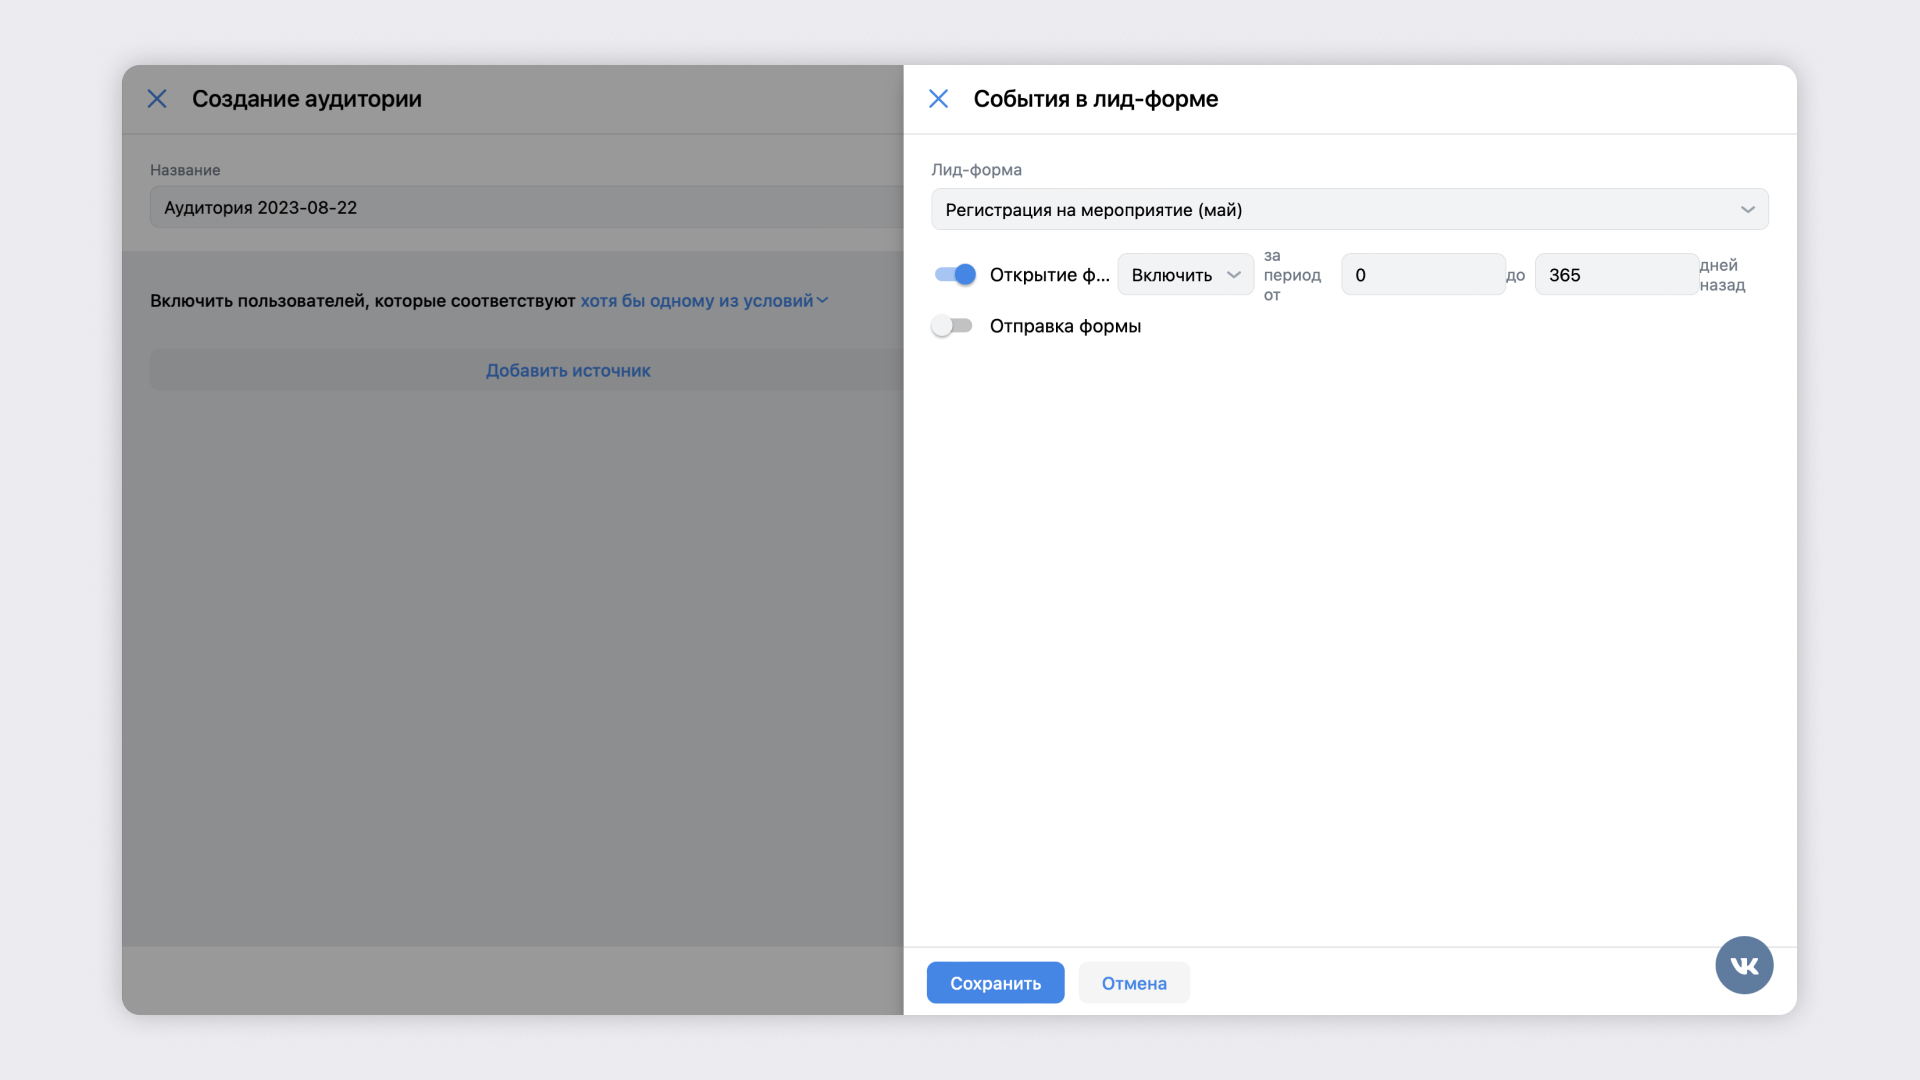Screen dimensions: 1920x1080
Task: Click the truncated Открытие ф... label
Action: (1049, 275)
